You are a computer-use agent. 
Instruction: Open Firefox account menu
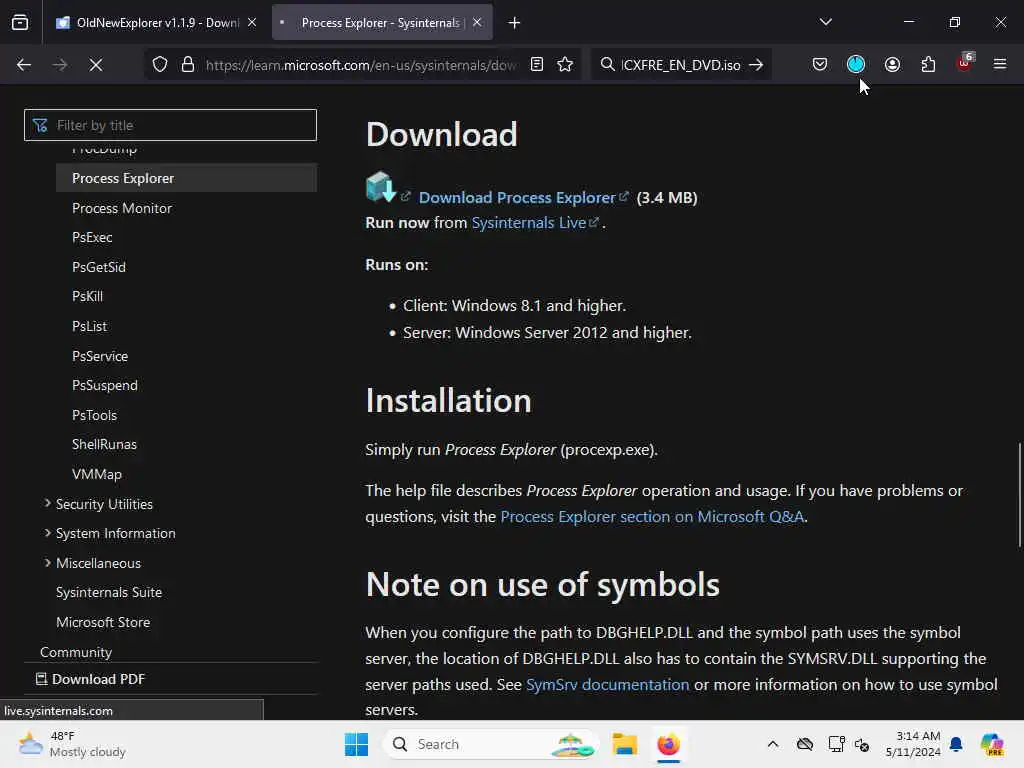tap(892, 65)
